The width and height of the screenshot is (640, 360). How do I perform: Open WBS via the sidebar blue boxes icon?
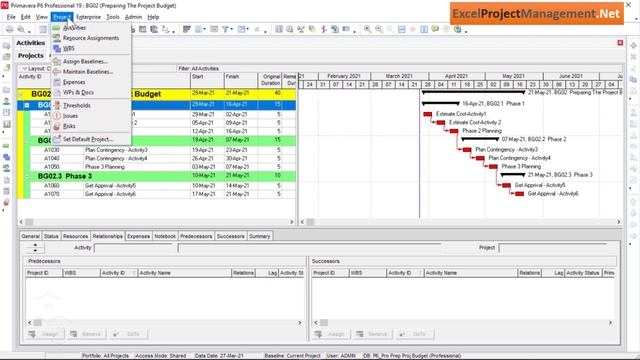6,157
